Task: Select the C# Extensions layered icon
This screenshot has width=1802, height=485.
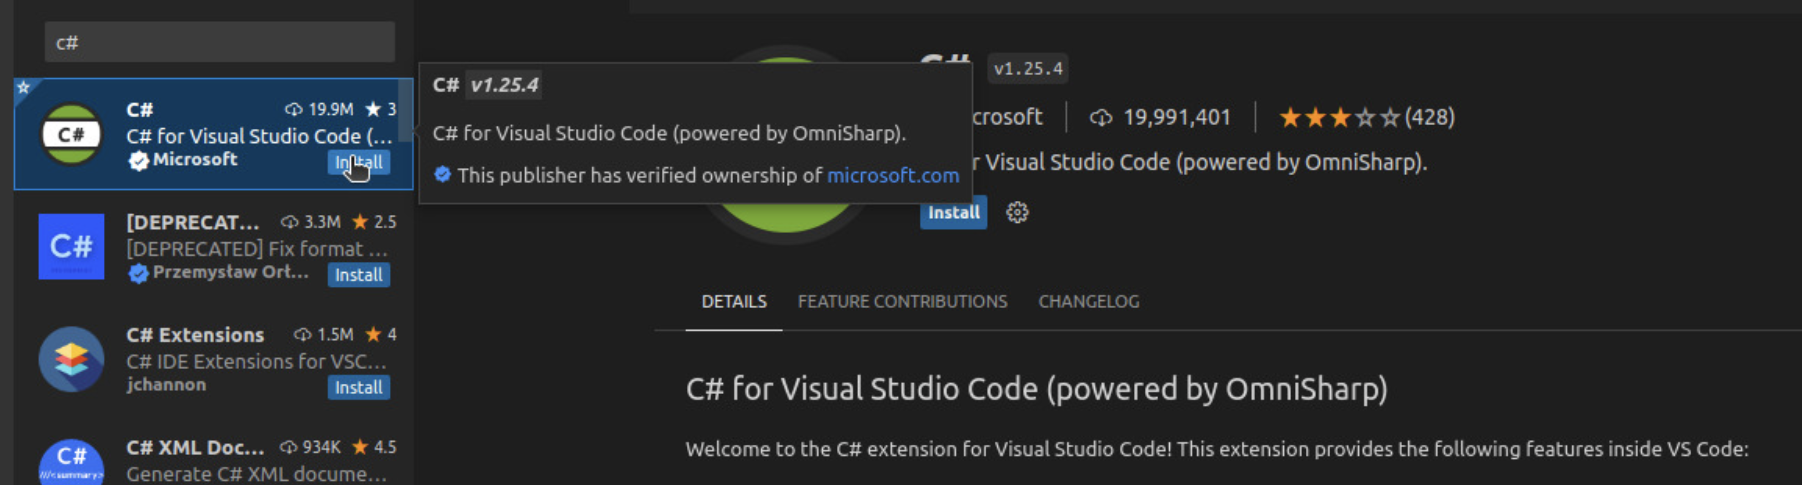Action: pos(71,359)
